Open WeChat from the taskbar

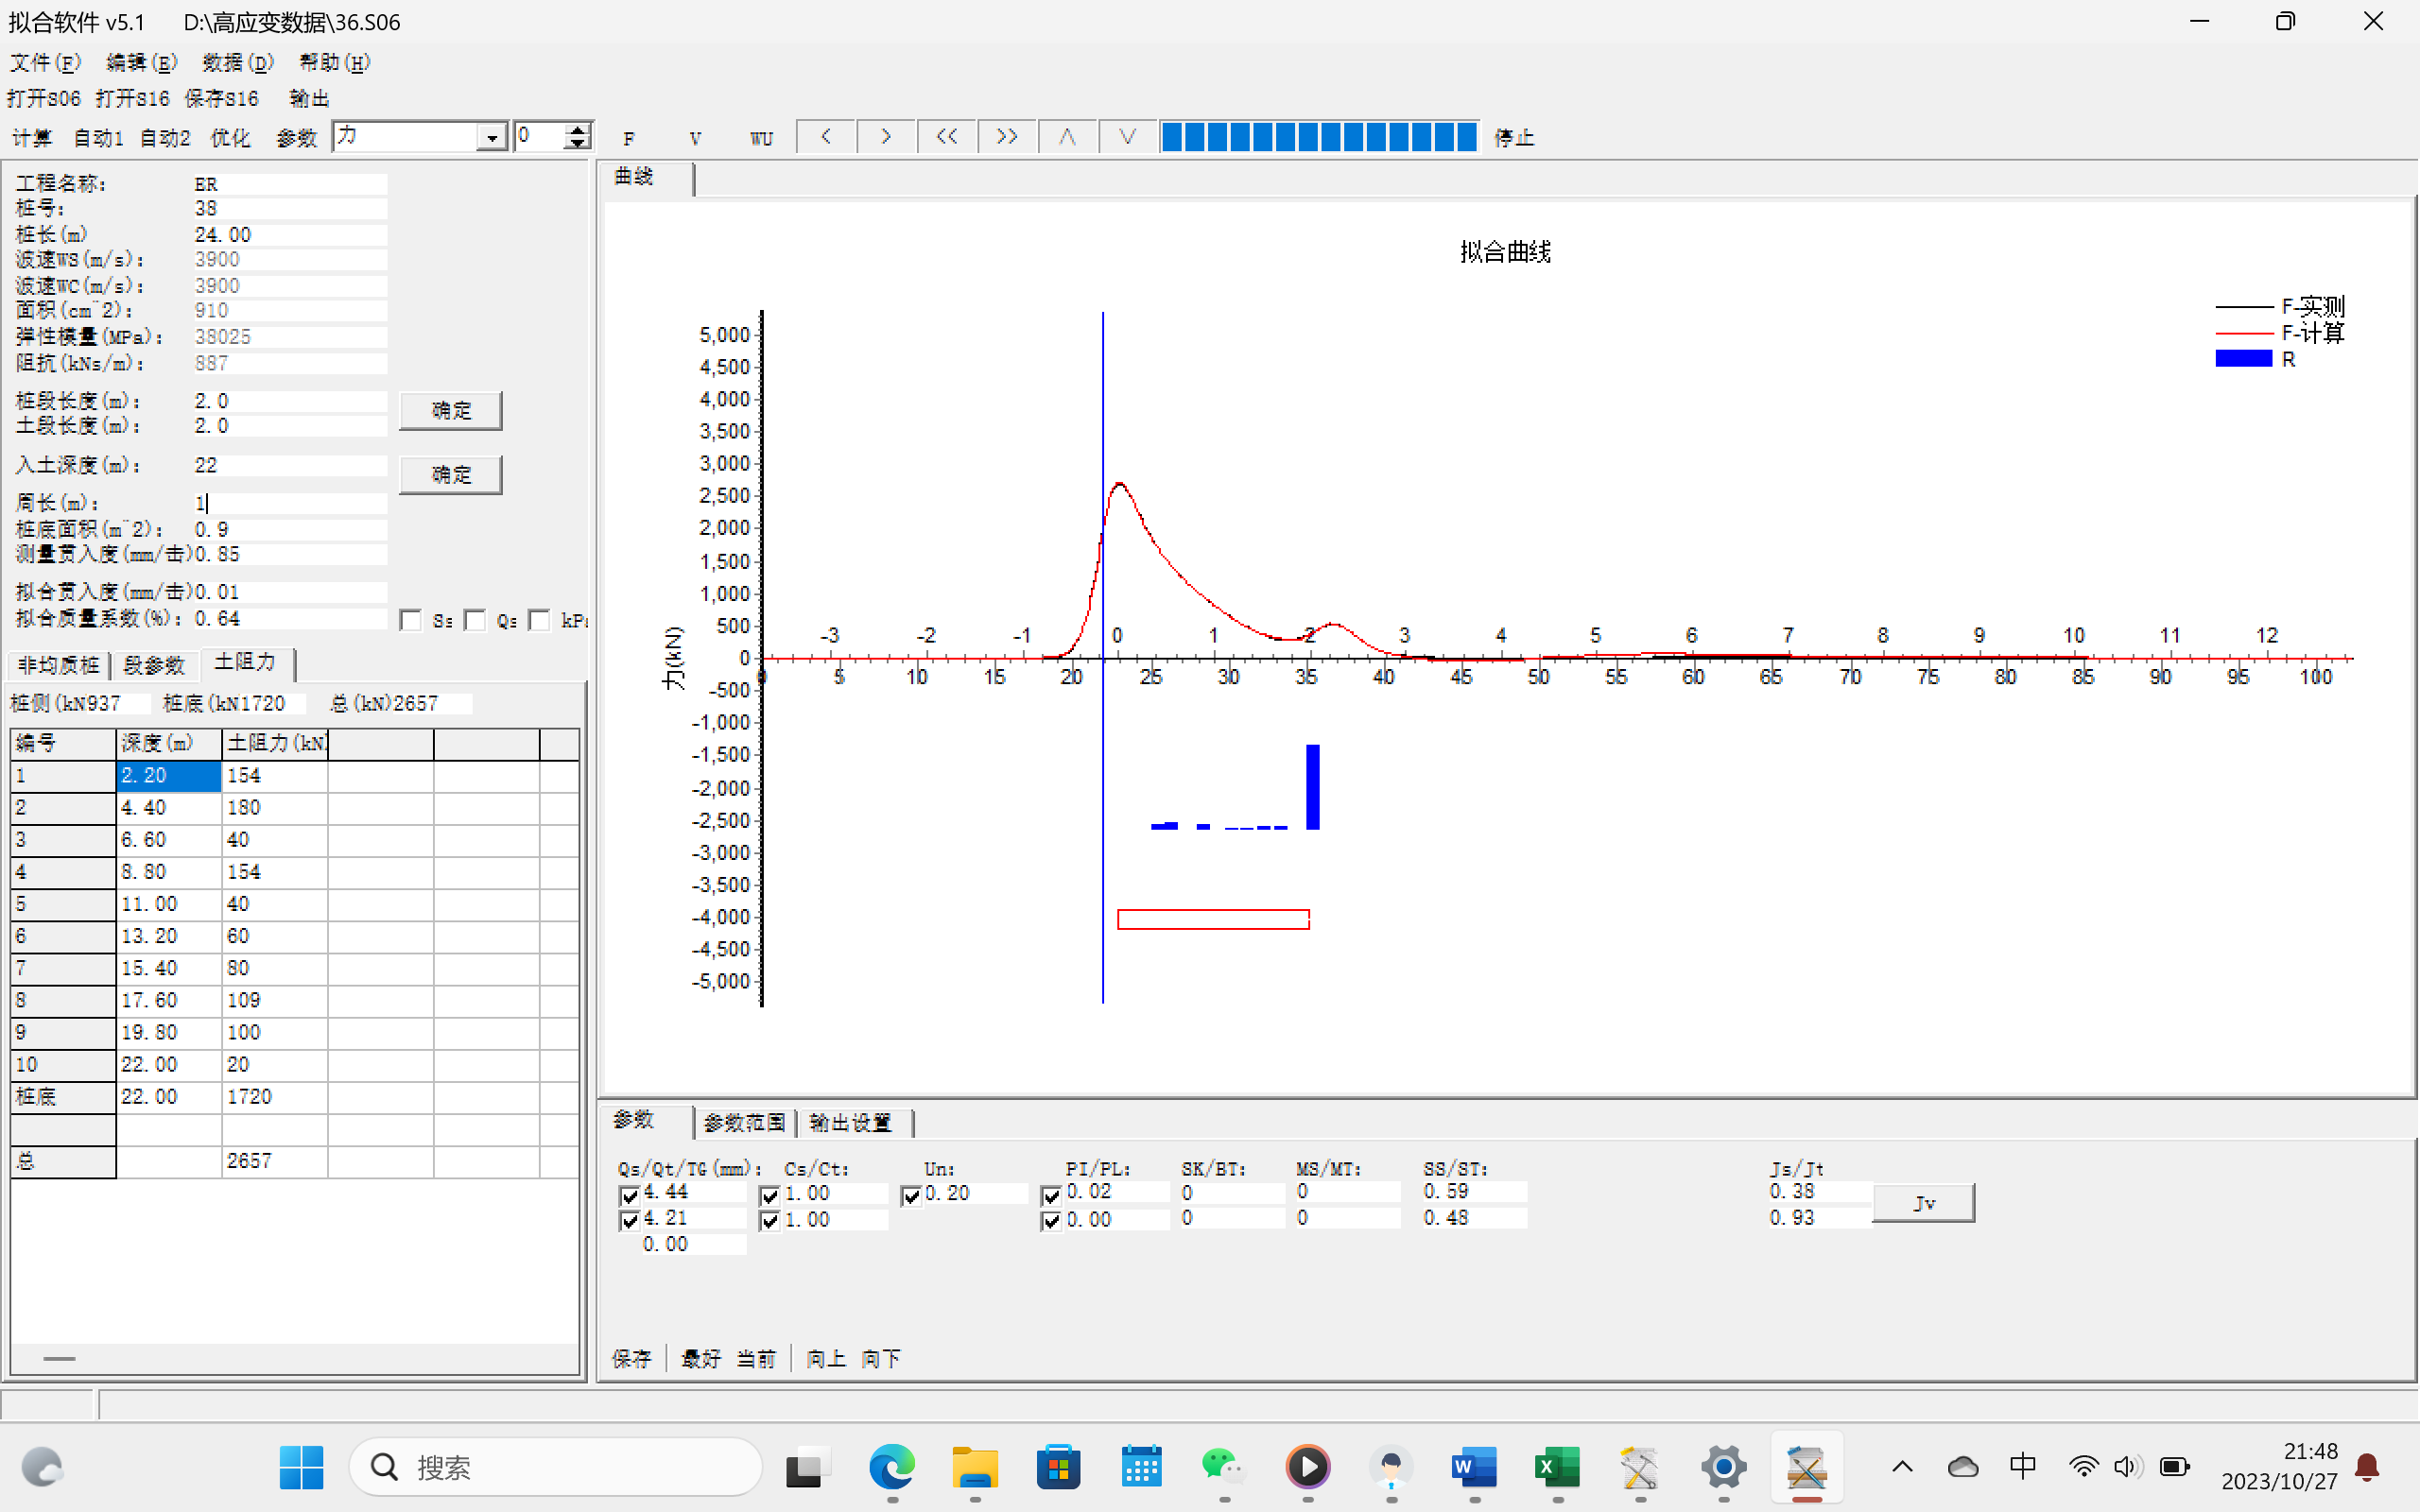click(x=1223, y=1467)
